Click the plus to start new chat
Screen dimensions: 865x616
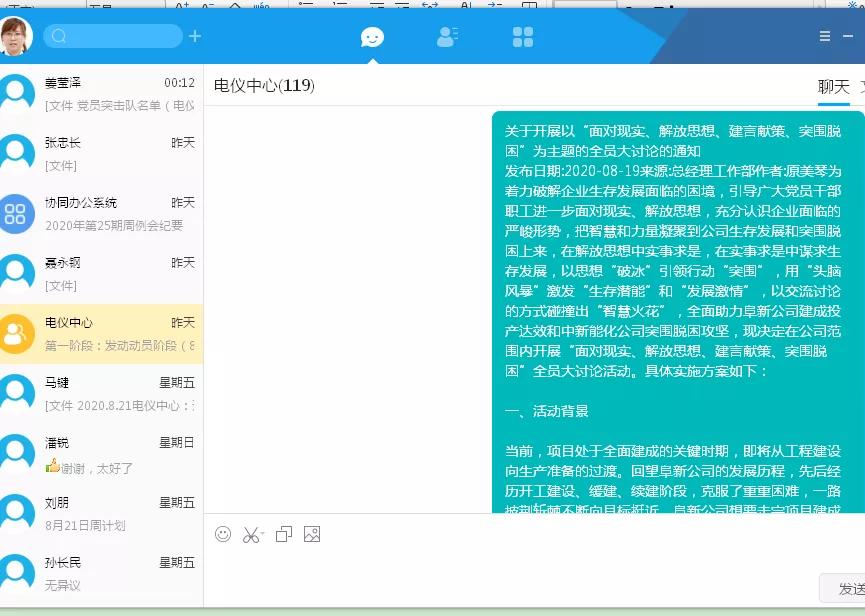click(194, 36)
